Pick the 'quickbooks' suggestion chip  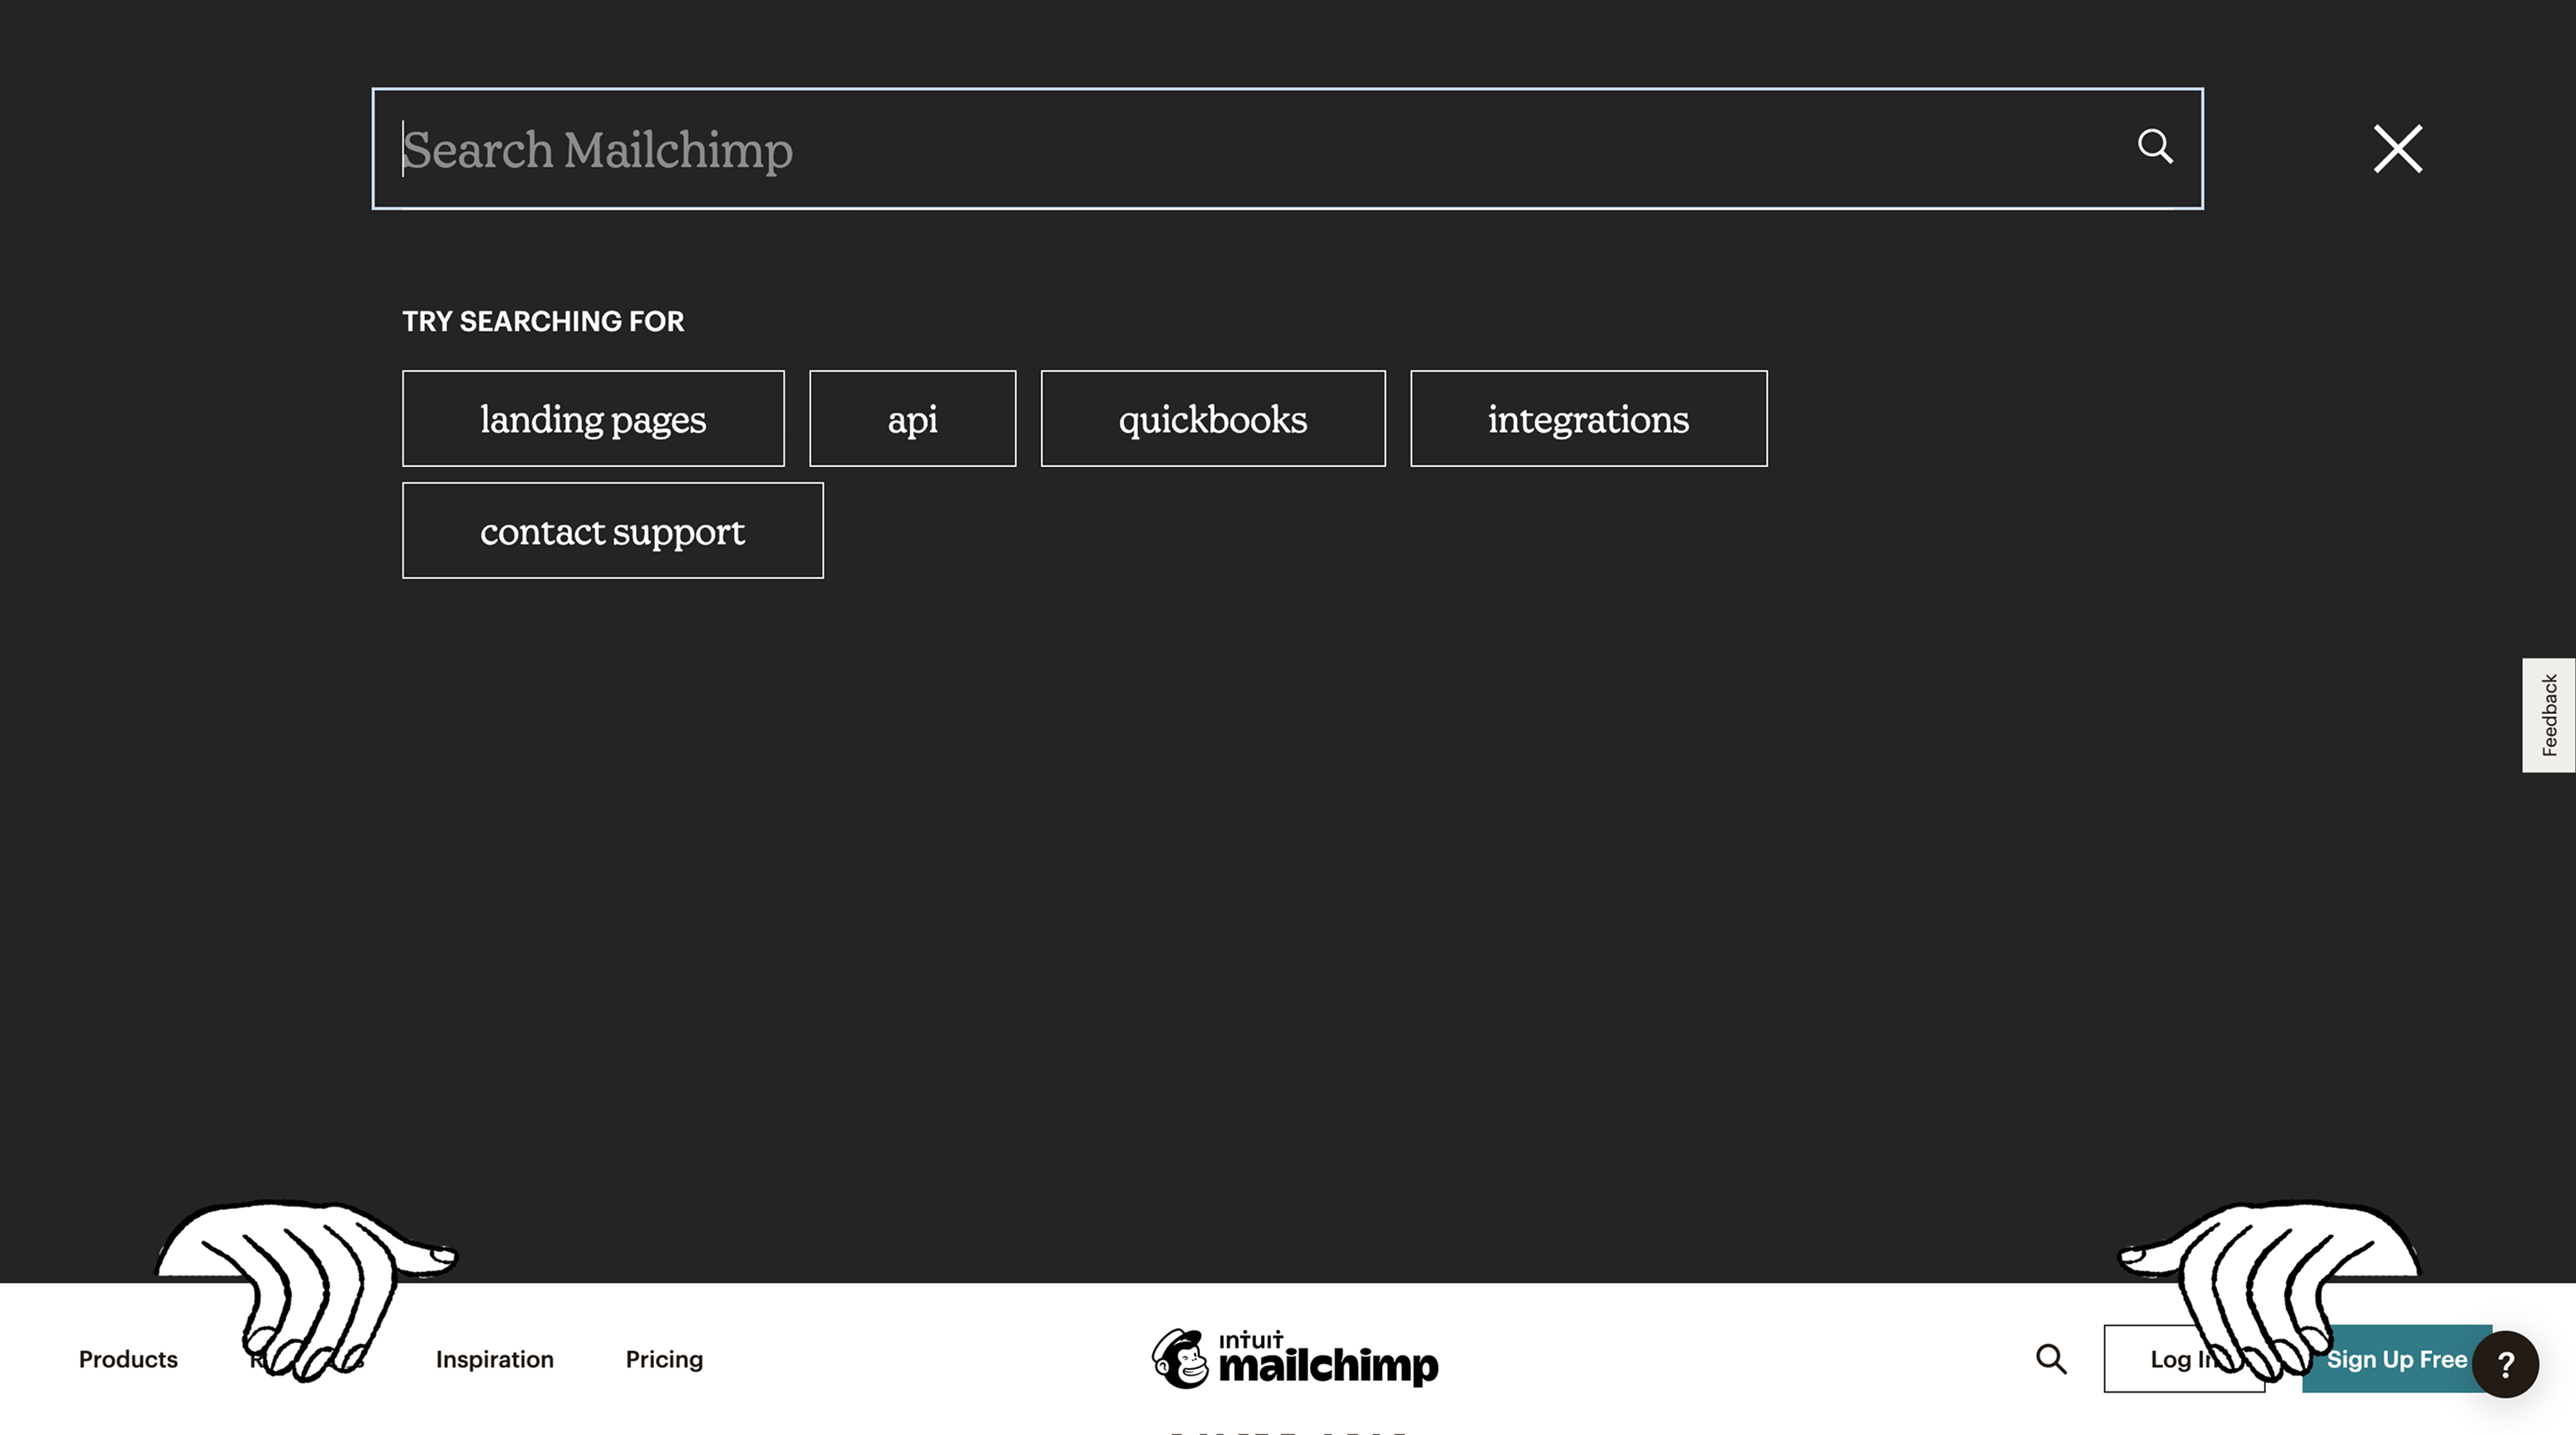[x=1212, y=419]
